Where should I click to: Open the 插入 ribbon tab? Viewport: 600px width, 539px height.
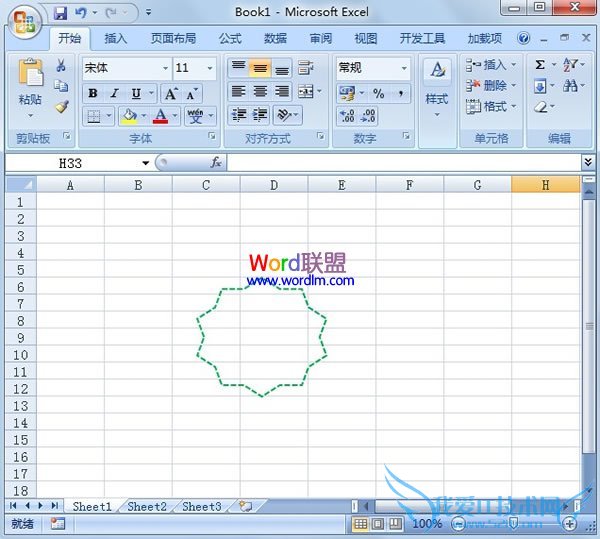point(116,38)
